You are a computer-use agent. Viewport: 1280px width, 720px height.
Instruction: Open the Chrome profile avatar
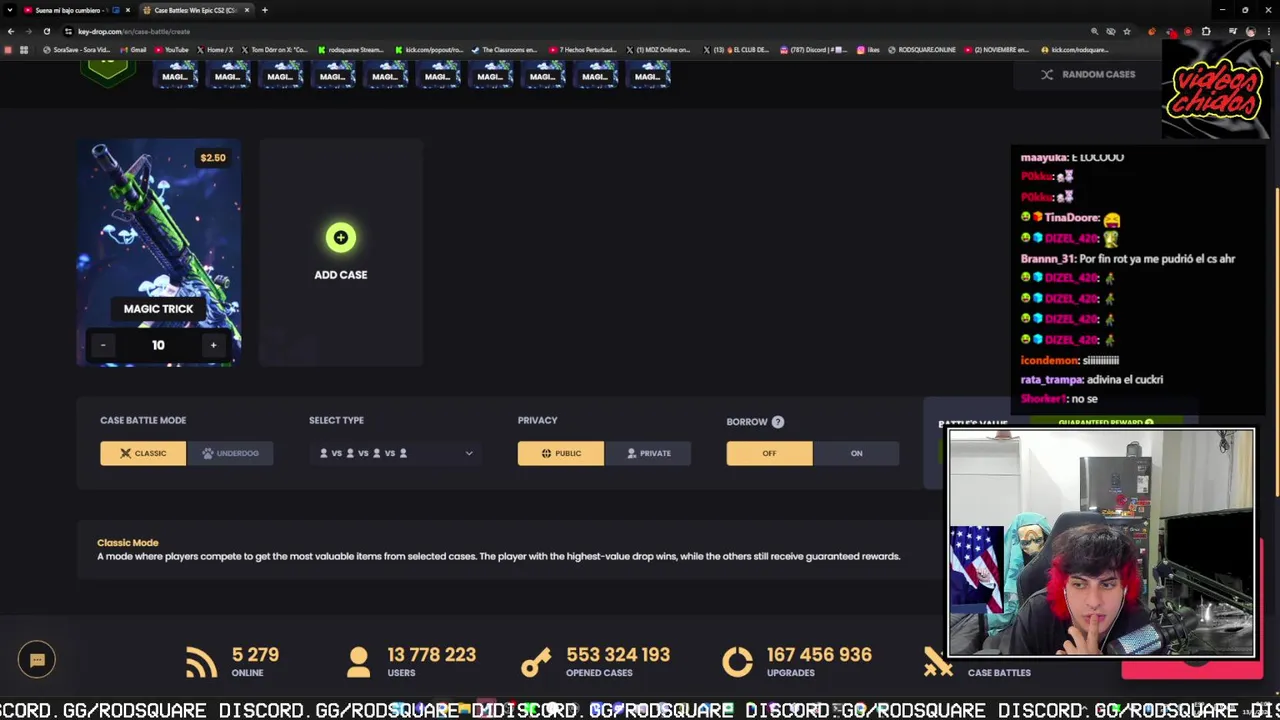[1250, 31]
